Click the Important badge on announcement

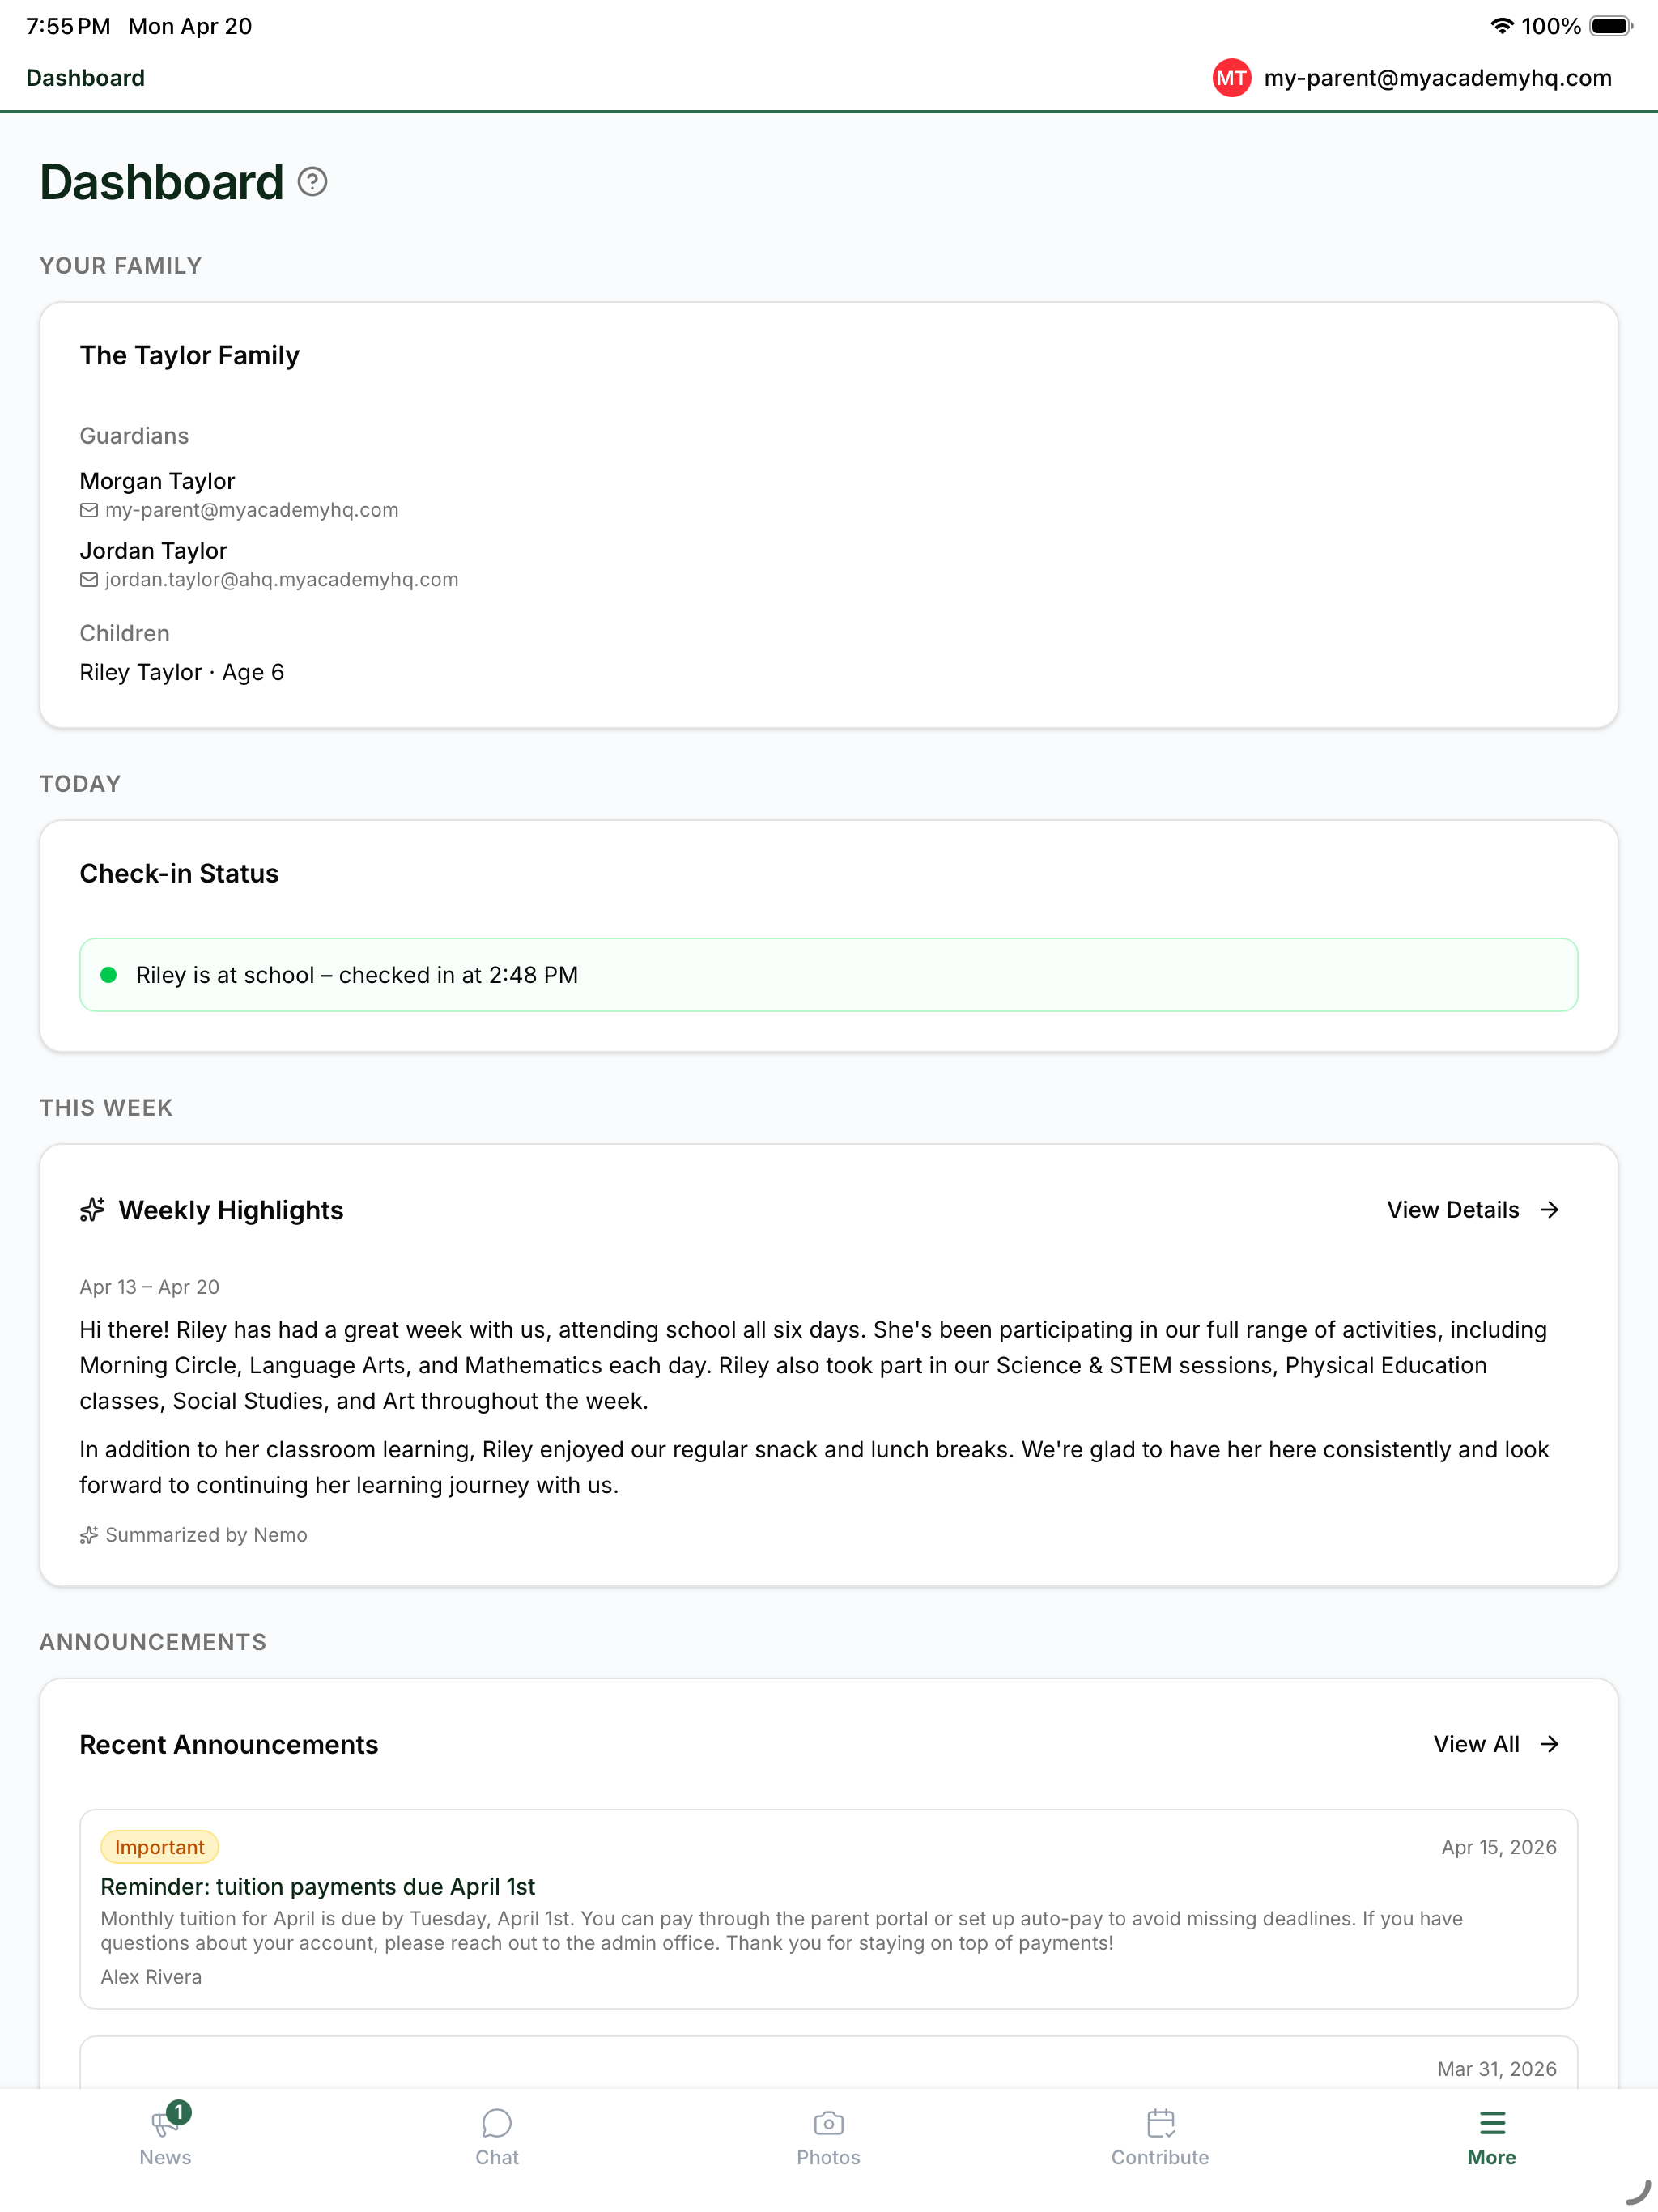[159, 1847]
